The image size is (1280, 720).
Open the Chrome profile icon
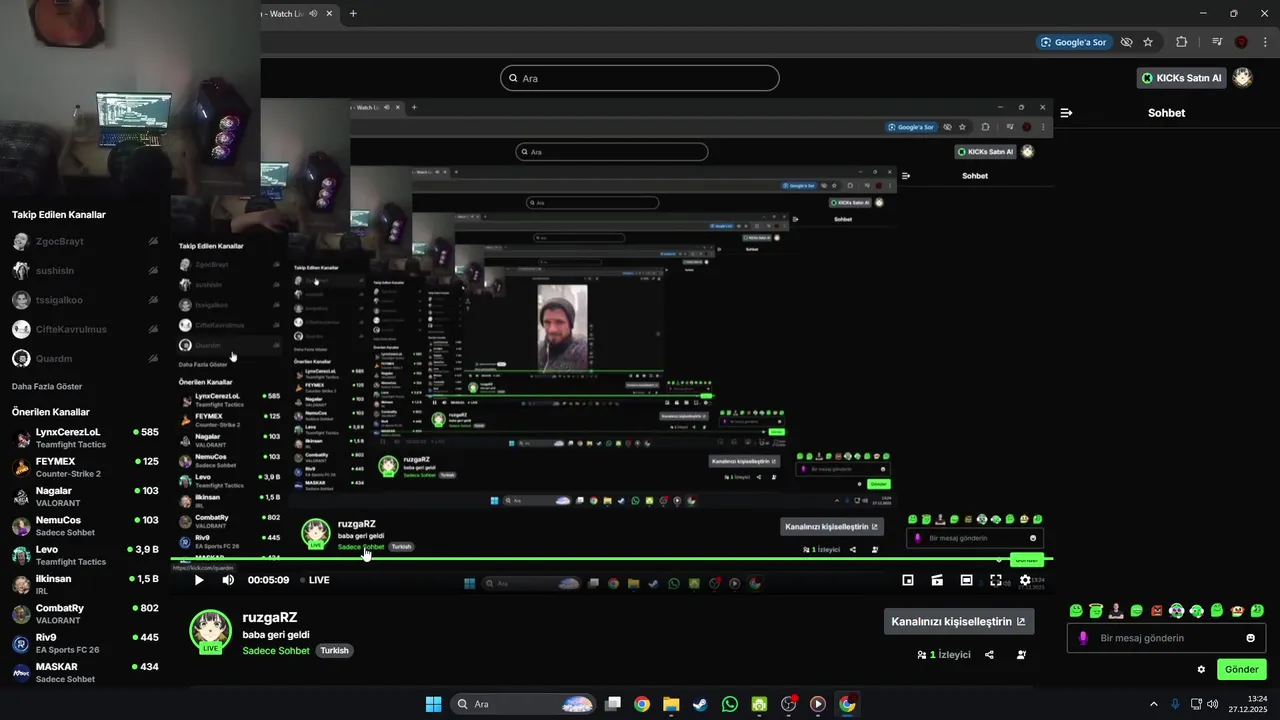pyautogui.click(x=1241, y=42)
